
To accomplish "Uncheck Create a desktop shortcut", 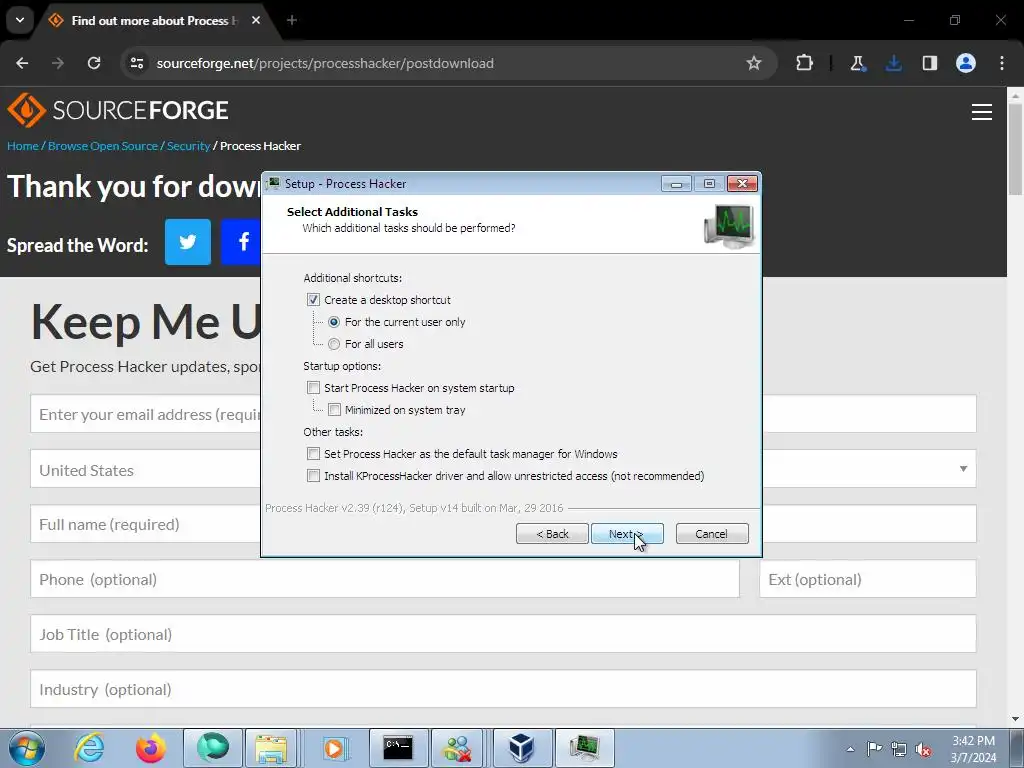I will pyautogui.click(x=313, y=300).
